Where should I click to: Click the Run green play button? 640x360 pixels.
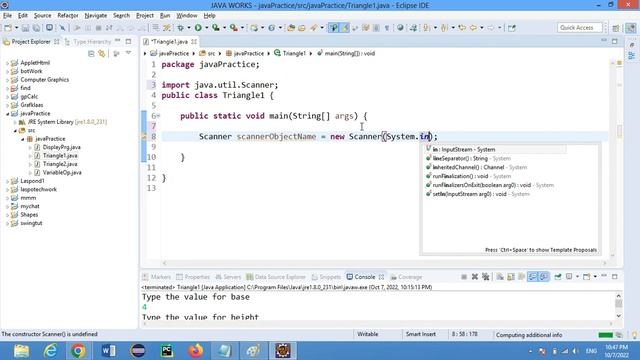tap(198, 28)
